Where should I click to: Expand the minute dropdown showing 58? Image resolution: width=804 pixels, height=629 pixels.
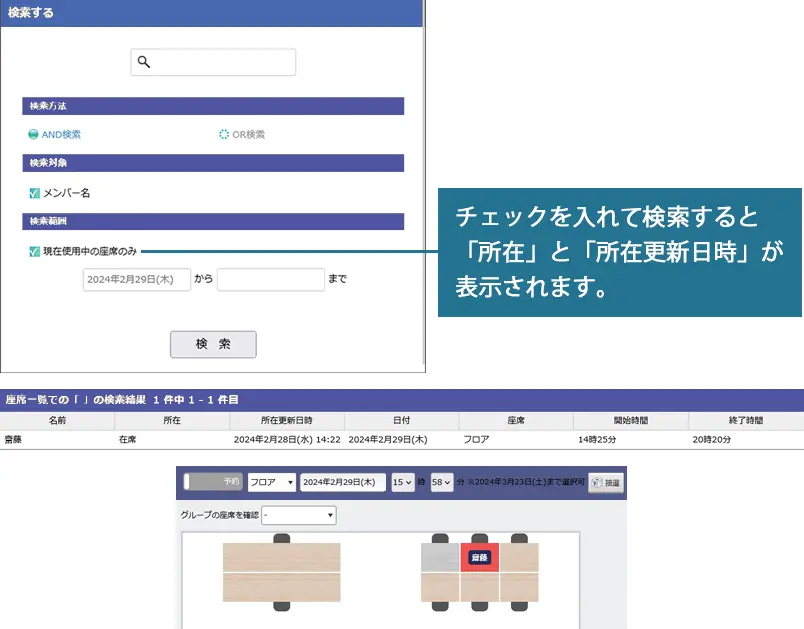442,482
